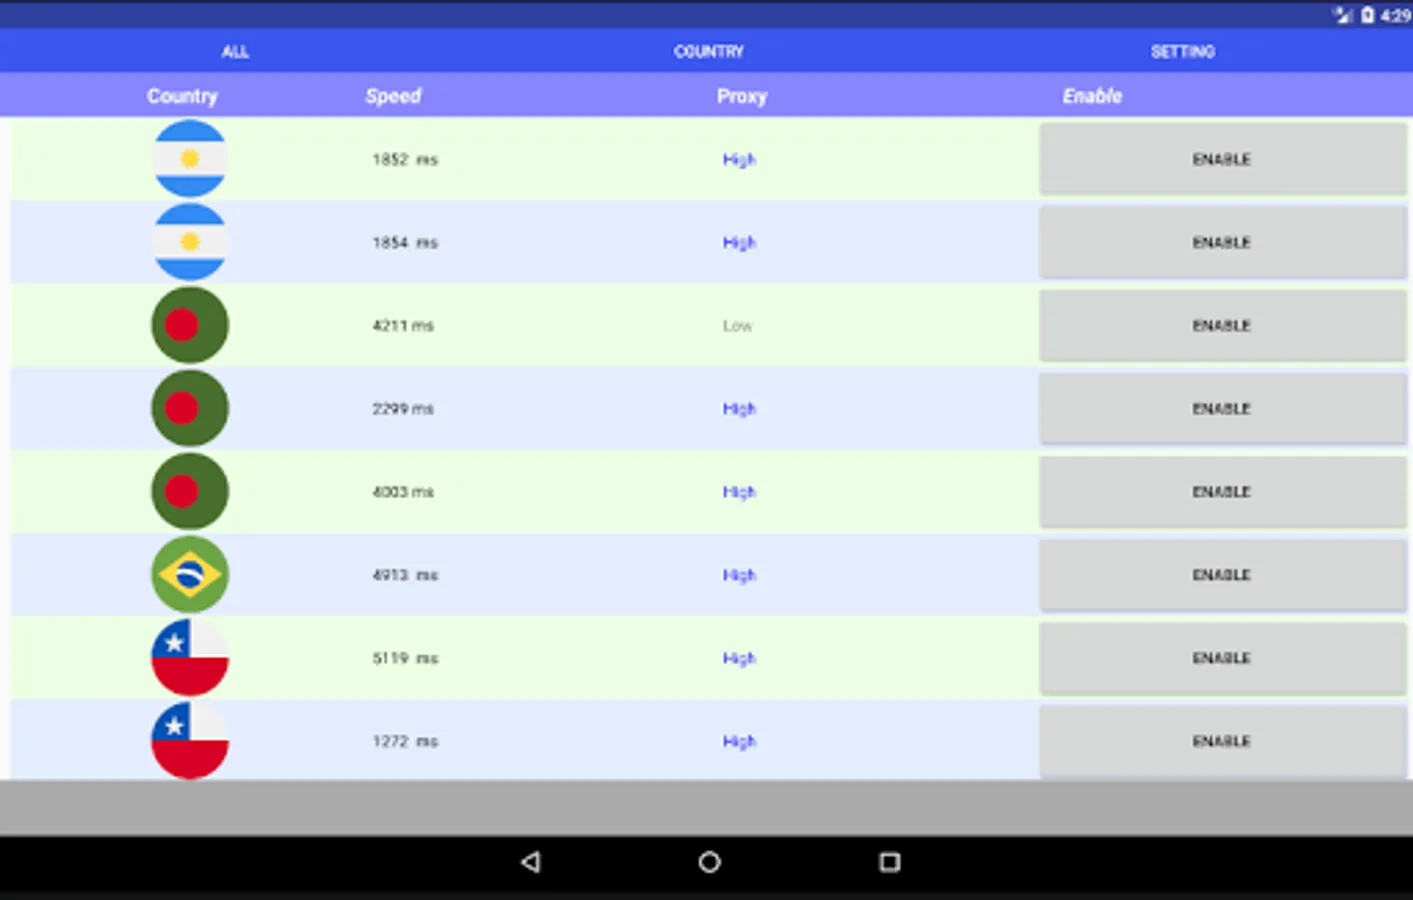The image size is (1413, 900).
Task: Click High proxy label in 4913 ms row
Action: click(739, 574)
